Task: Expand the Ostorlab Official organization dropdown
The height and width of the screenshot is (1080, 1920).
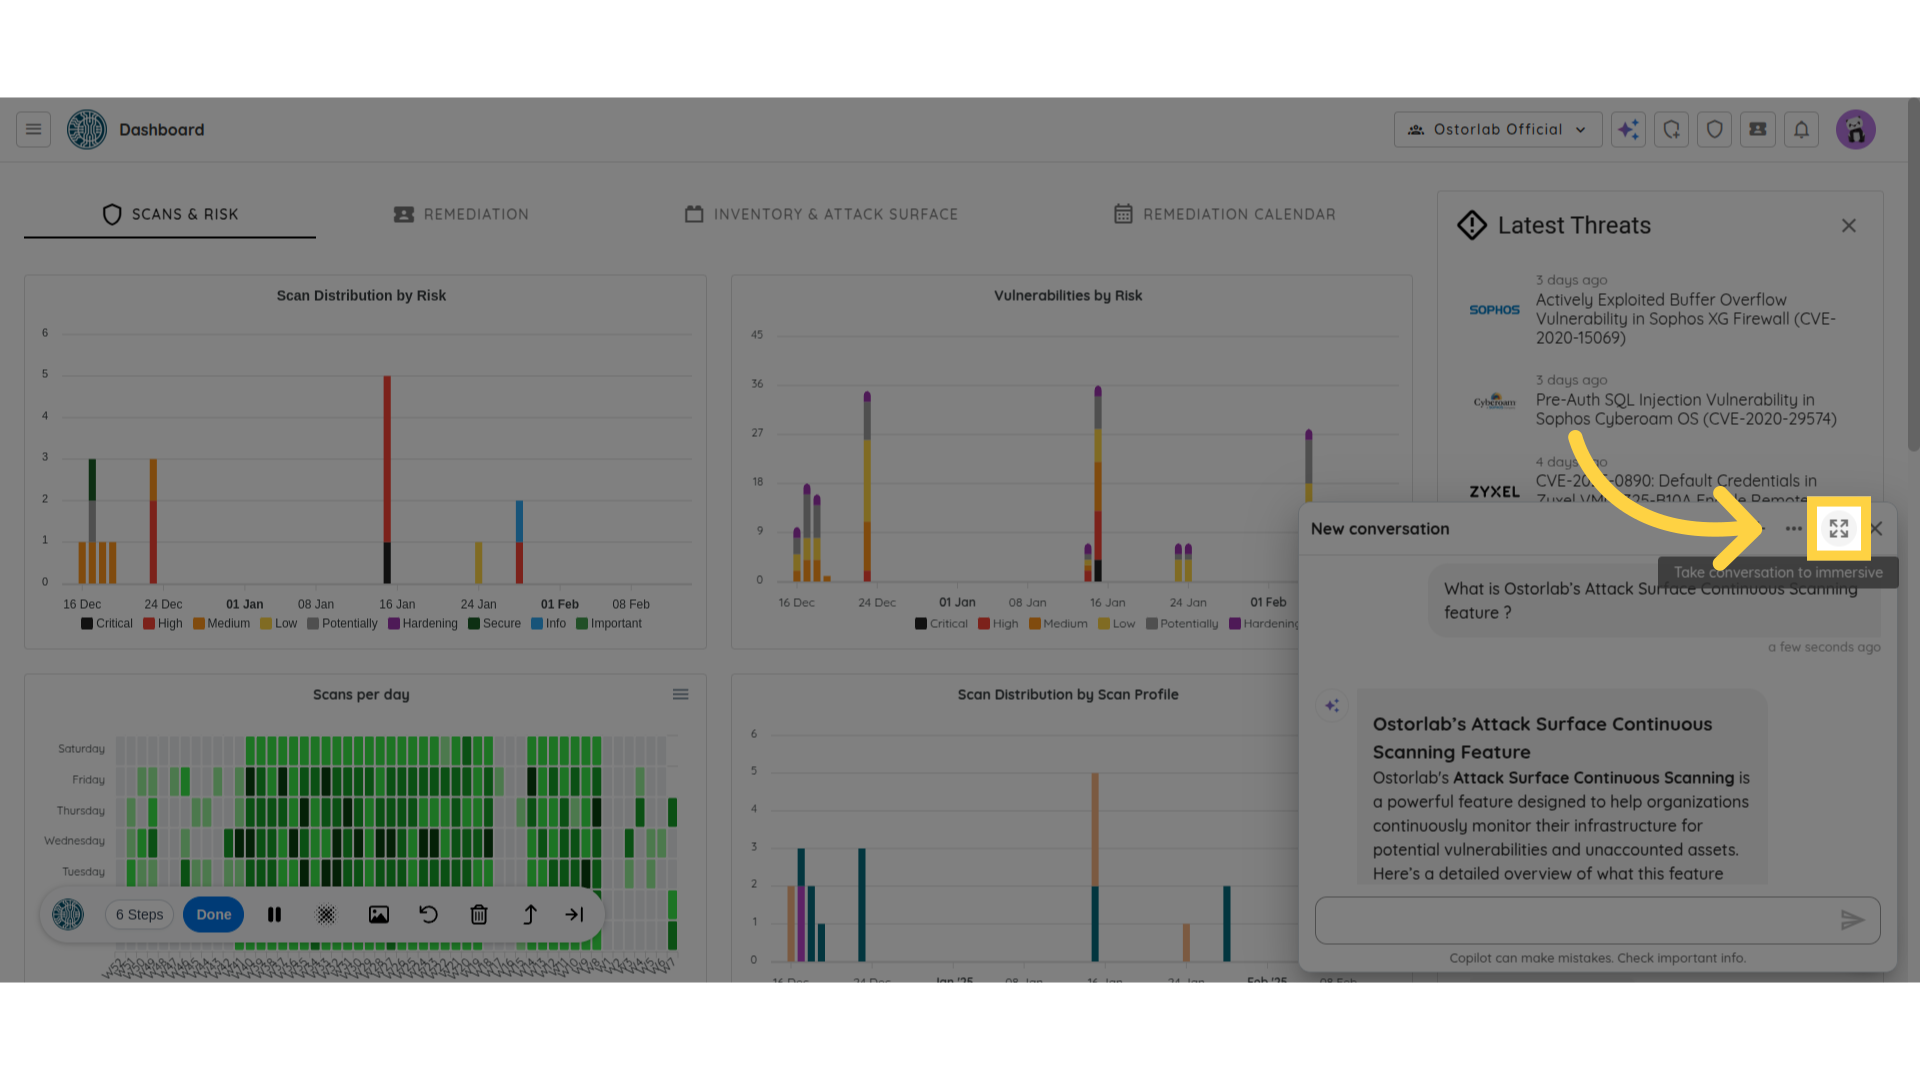Action: coord(1497,129)
